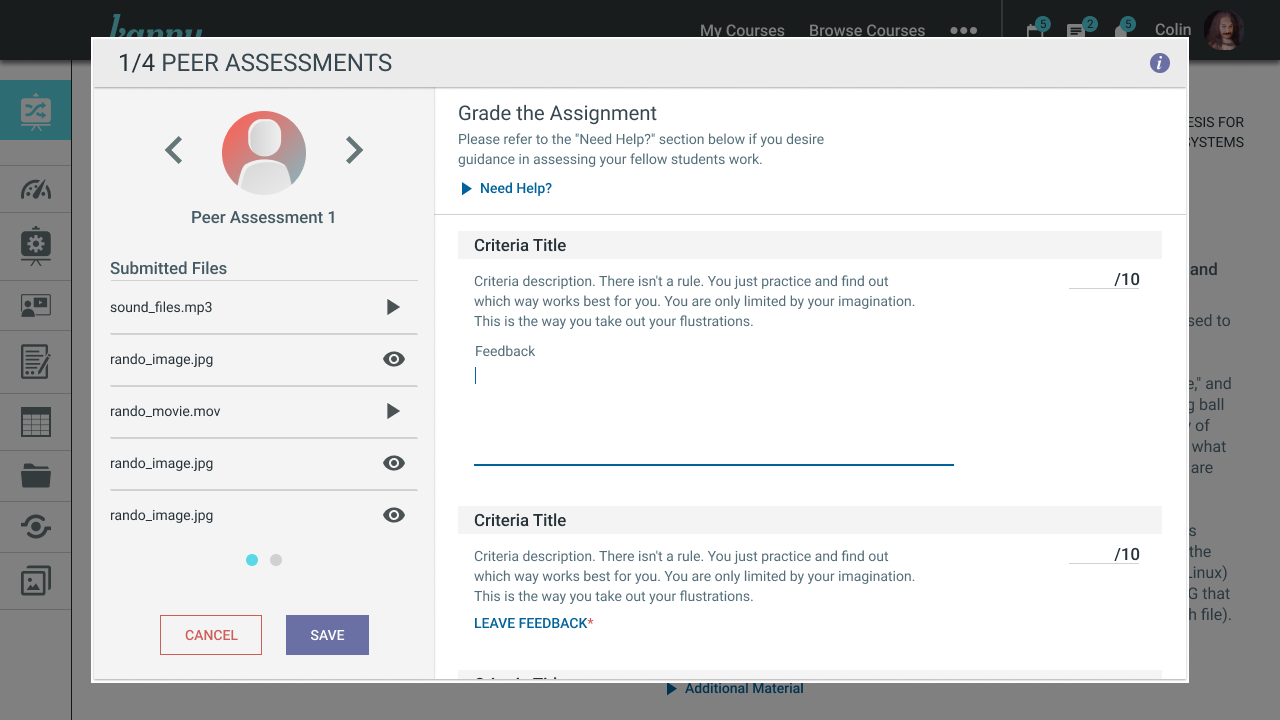Click the LEAVE FEEDBACK link

pos(531,623)
